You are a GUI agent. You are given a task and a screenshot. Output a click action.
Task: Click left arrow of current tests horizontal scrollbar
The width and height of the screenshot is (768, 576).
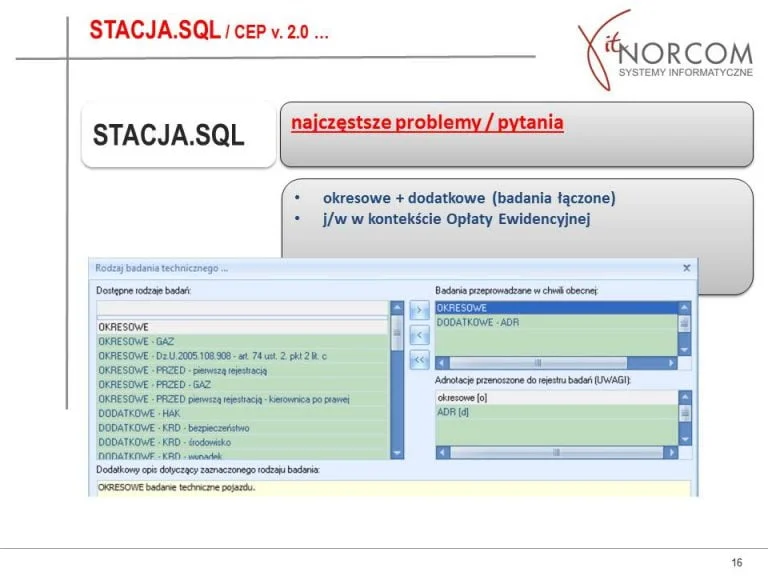point(441,363)
